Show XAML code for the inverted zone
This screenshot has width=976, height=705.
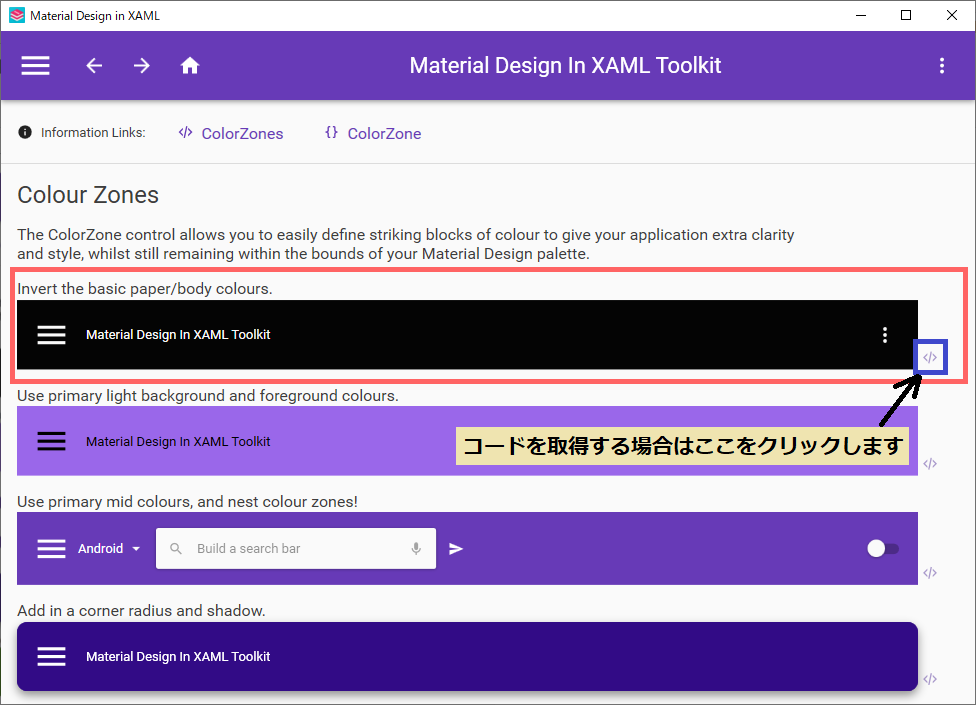[x=930, y=357]
